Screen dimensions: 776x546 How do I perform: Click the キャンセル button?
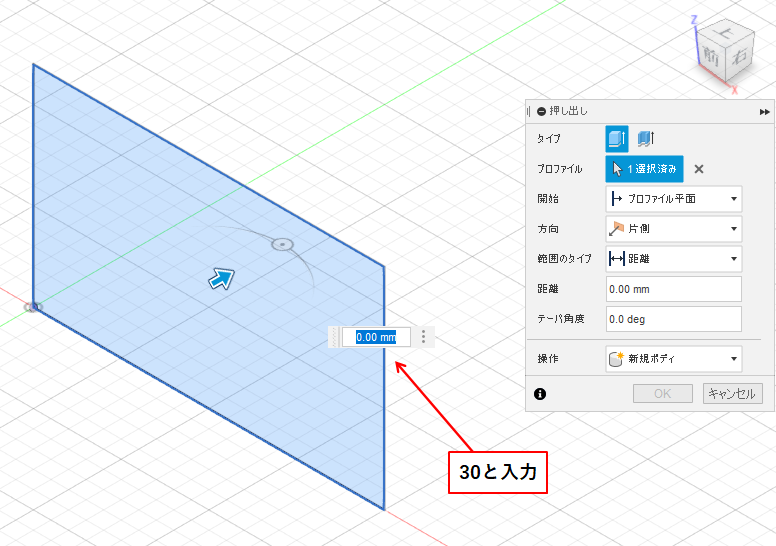click(732, 394)
